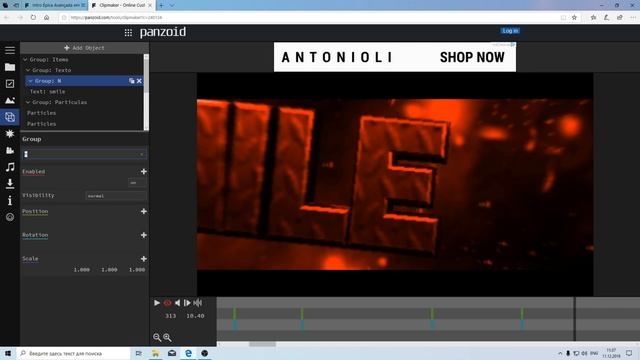640x360 pixels.
Task: Open Edge from the Windows taskbar
Action: click(x=188, y=353)
